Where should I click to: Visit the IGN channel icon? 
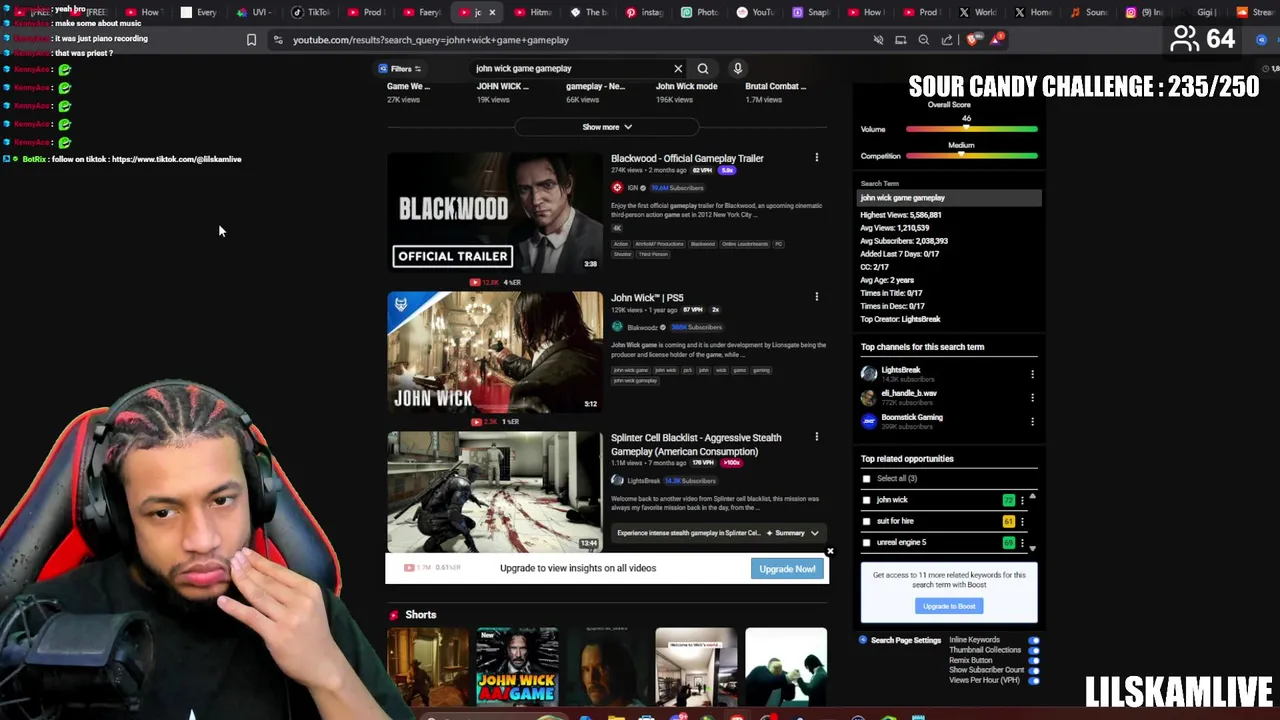coord(617,188)
